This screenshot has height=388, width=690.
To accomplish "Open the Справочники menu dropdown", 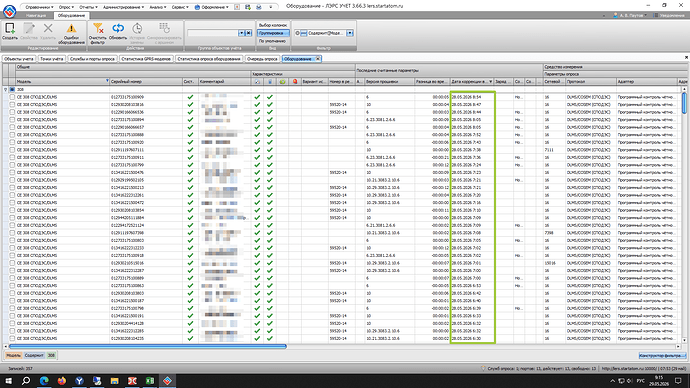I will (x=39, y=7).
